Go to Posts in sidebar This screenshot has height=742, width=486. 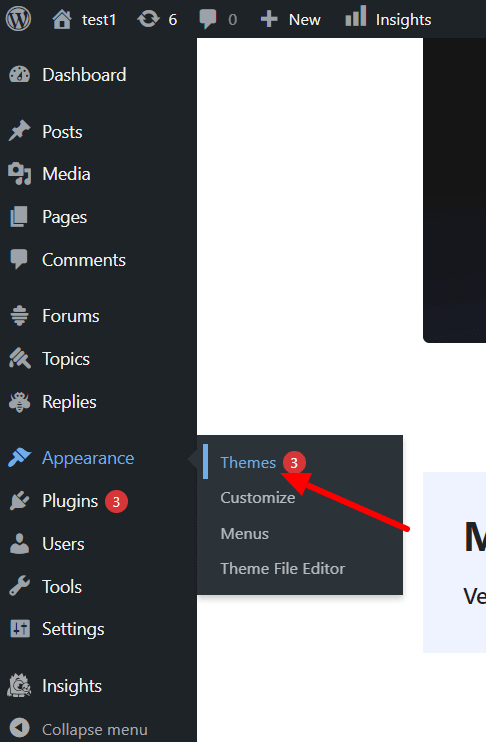[62, 132]
